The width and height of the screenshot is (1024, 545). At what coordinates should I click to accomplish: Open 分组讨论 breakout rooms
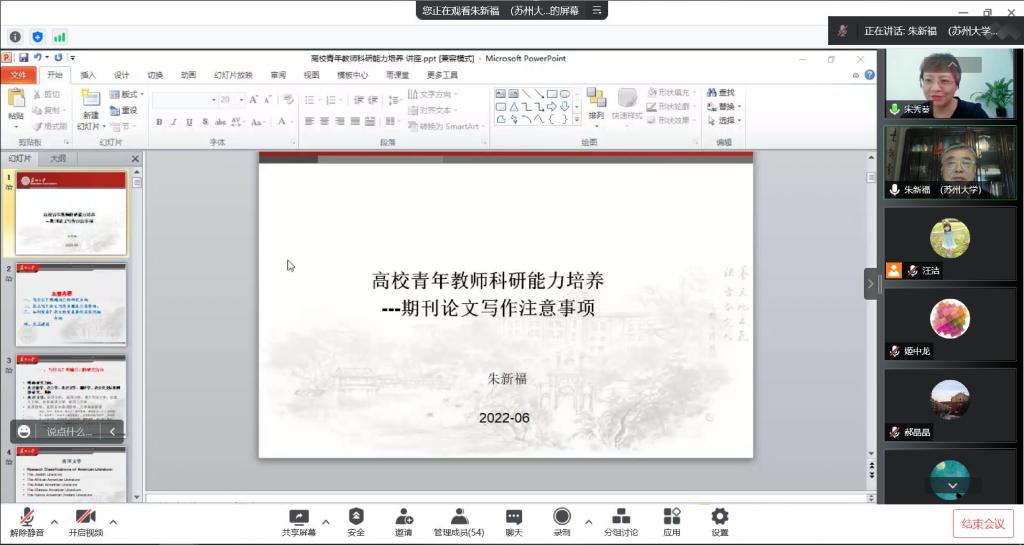620,517
